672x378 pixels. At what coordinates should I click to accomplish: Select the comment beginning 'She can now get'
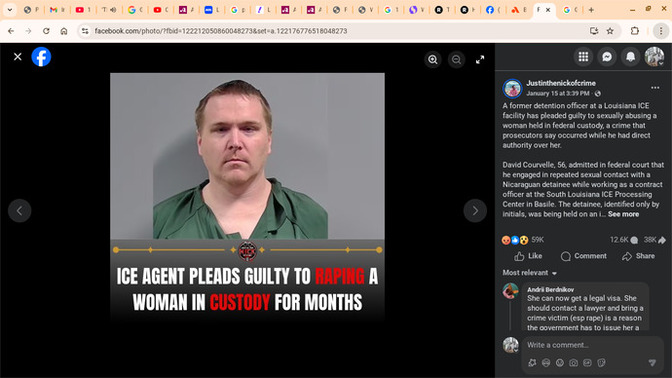click(585, 313)
